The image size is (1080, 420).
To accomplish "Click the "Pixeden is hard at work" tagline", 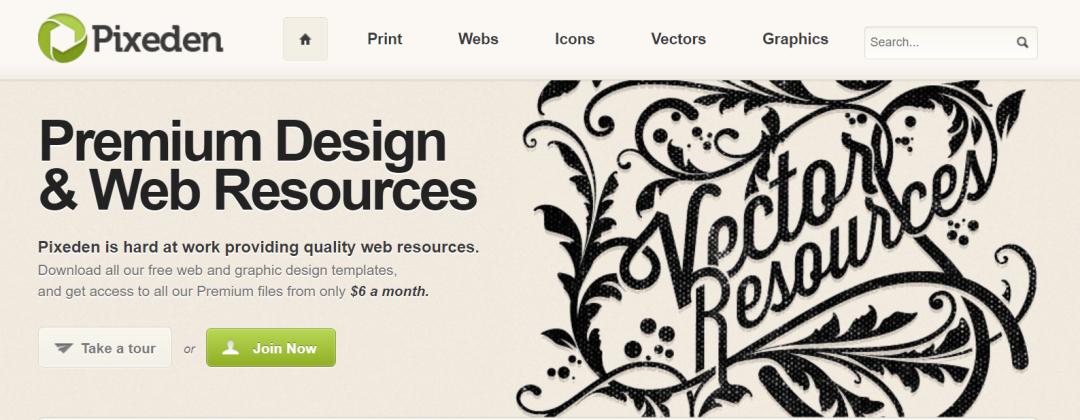I will (258, 247).
